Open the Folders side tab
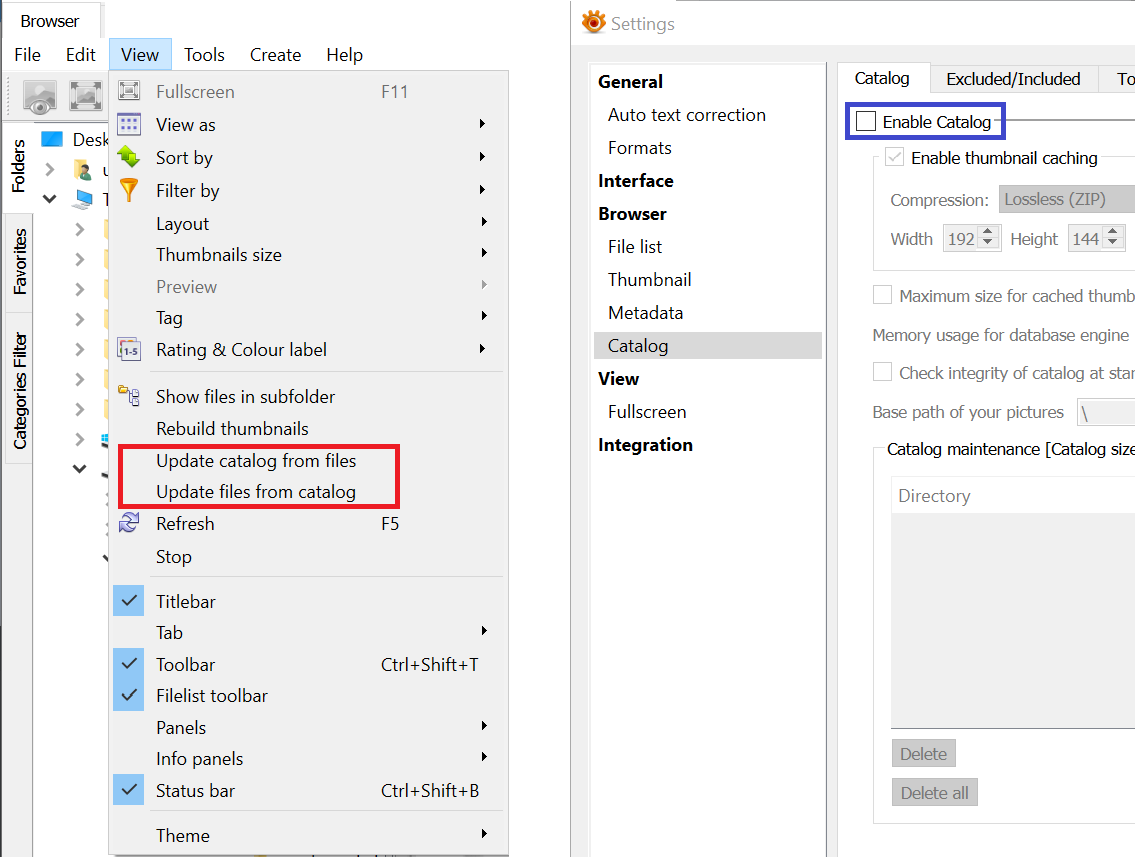 click(18, 166)
